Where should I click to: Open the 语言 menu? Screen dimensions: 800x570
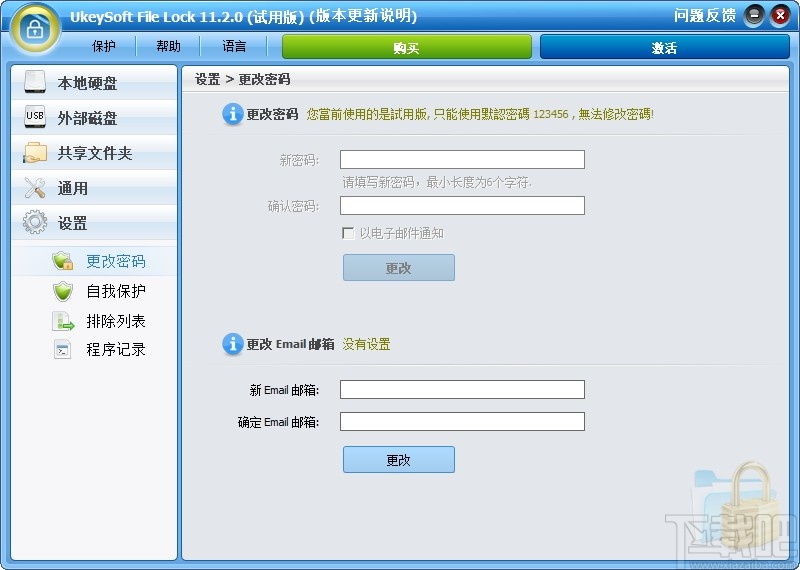pos(234,46)
